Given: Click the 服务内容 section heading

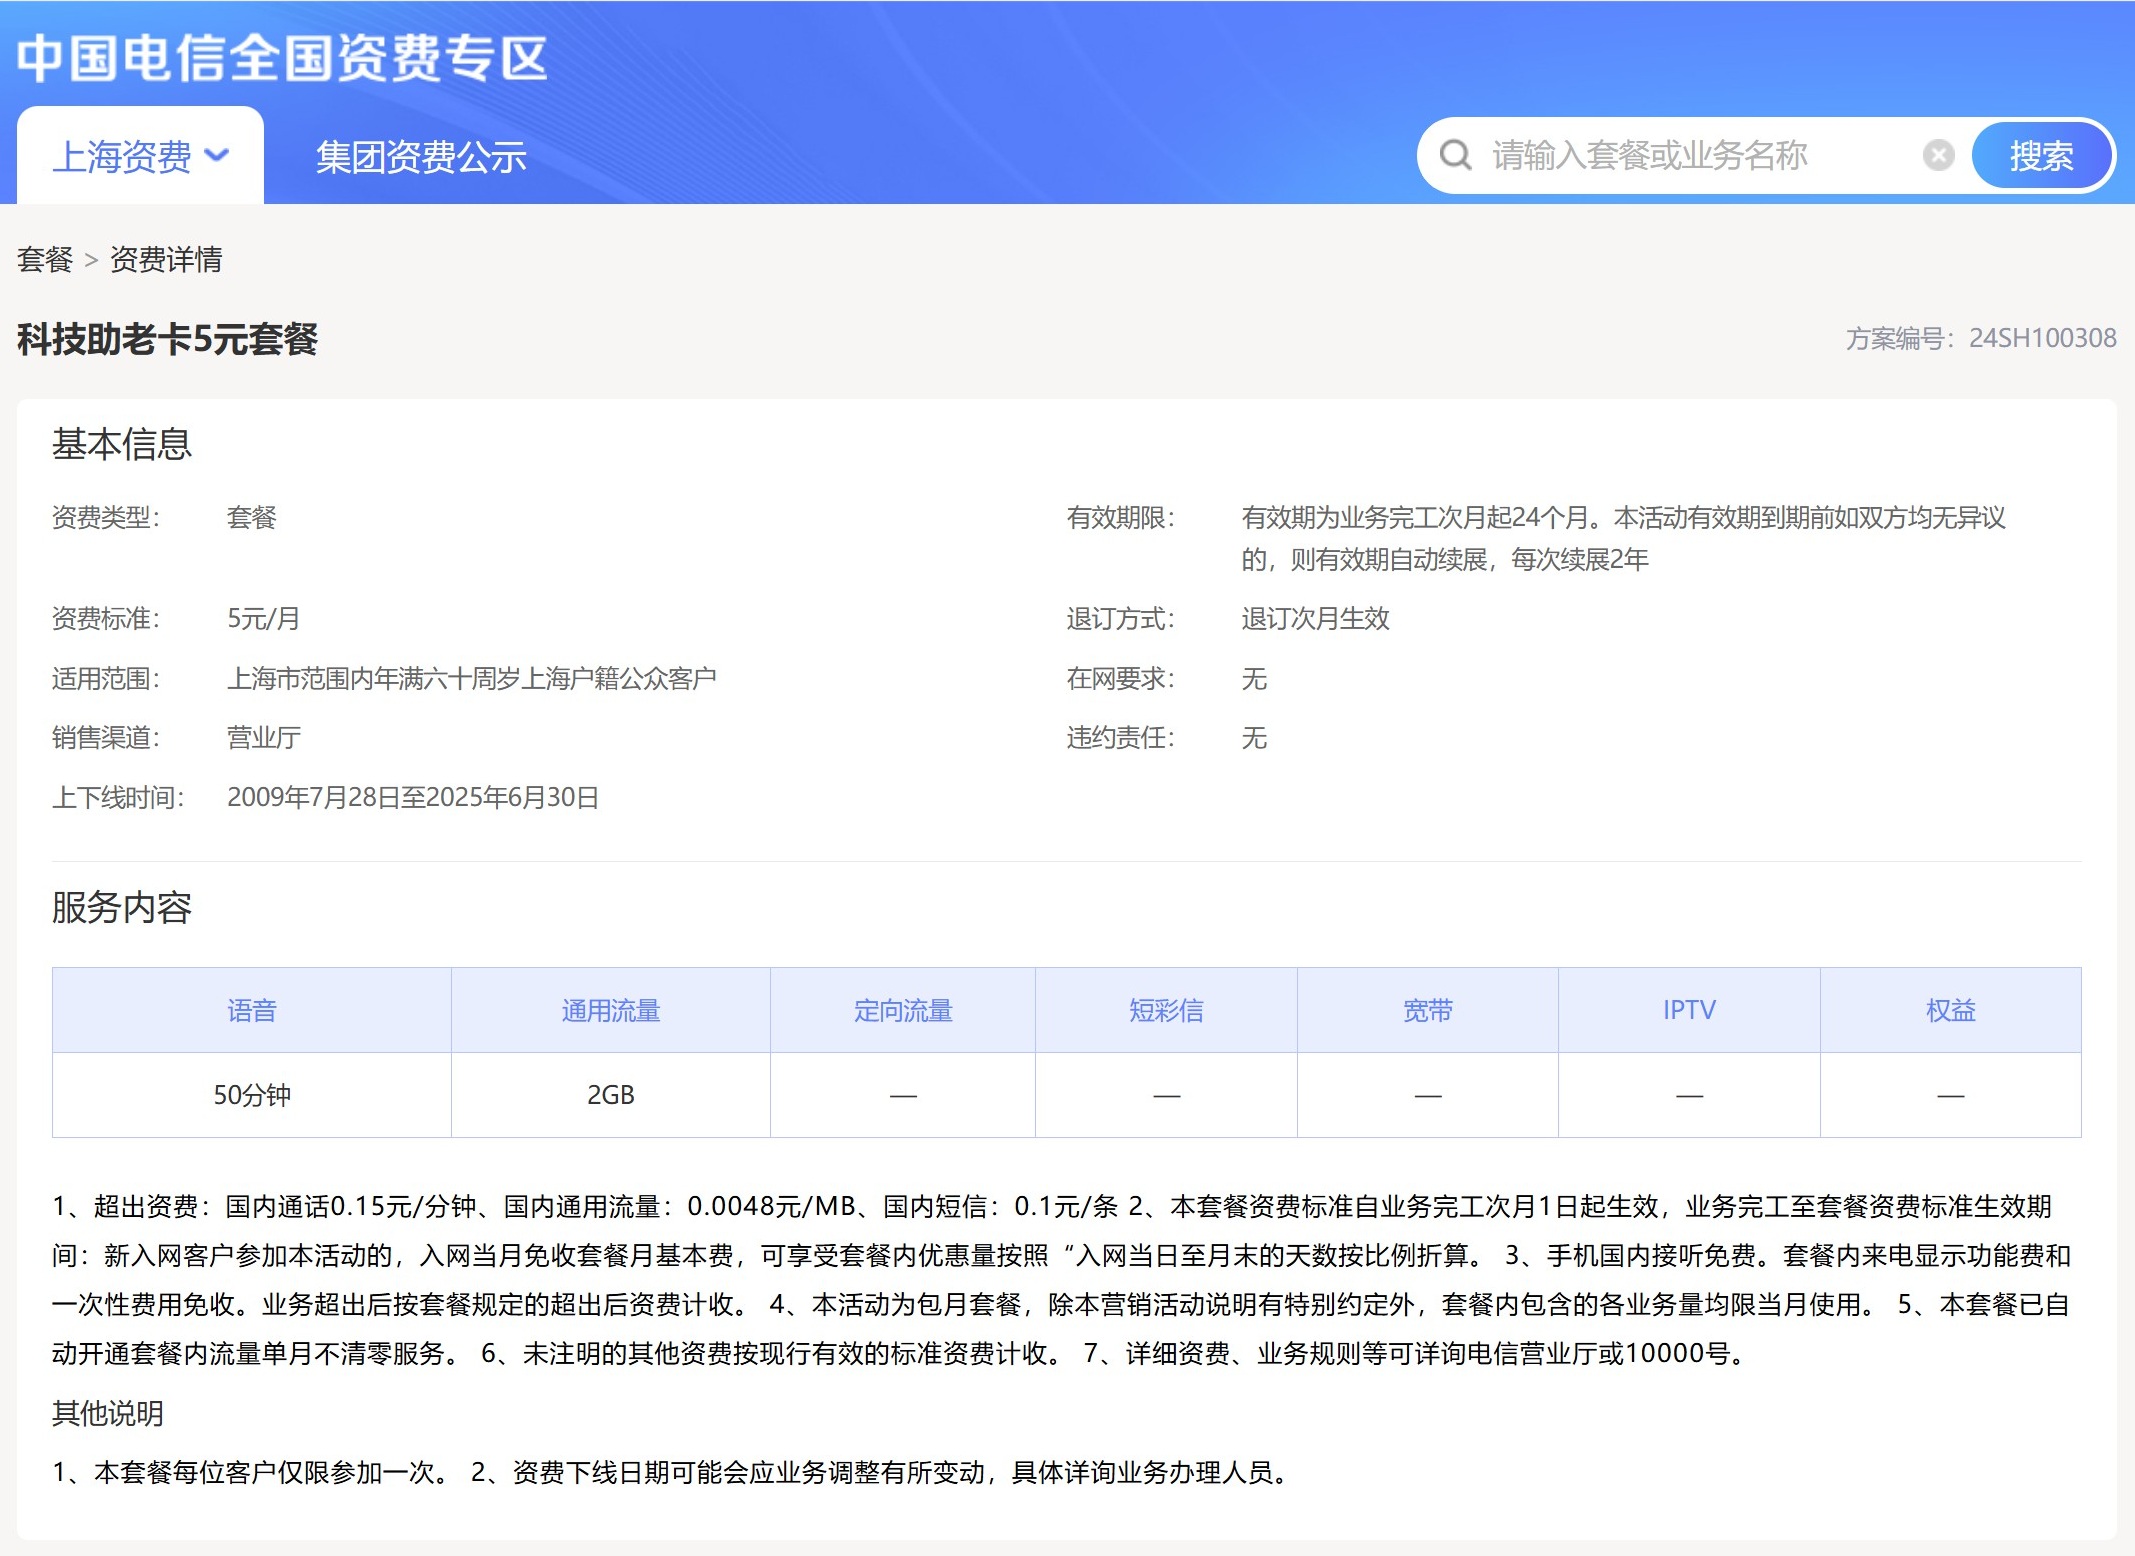Looking at the screenshot, I should 121,907.
